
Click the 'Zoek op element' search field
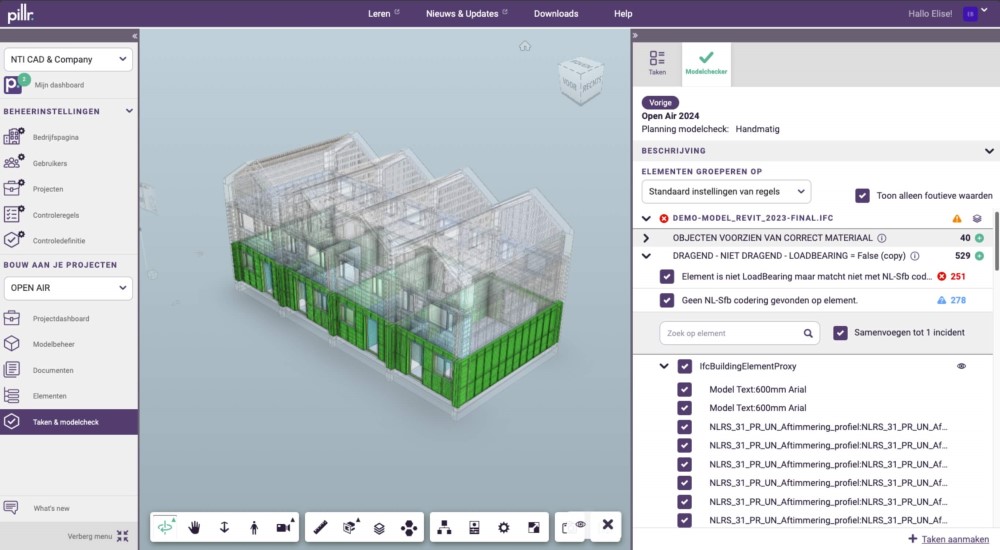tap(730, 333)
